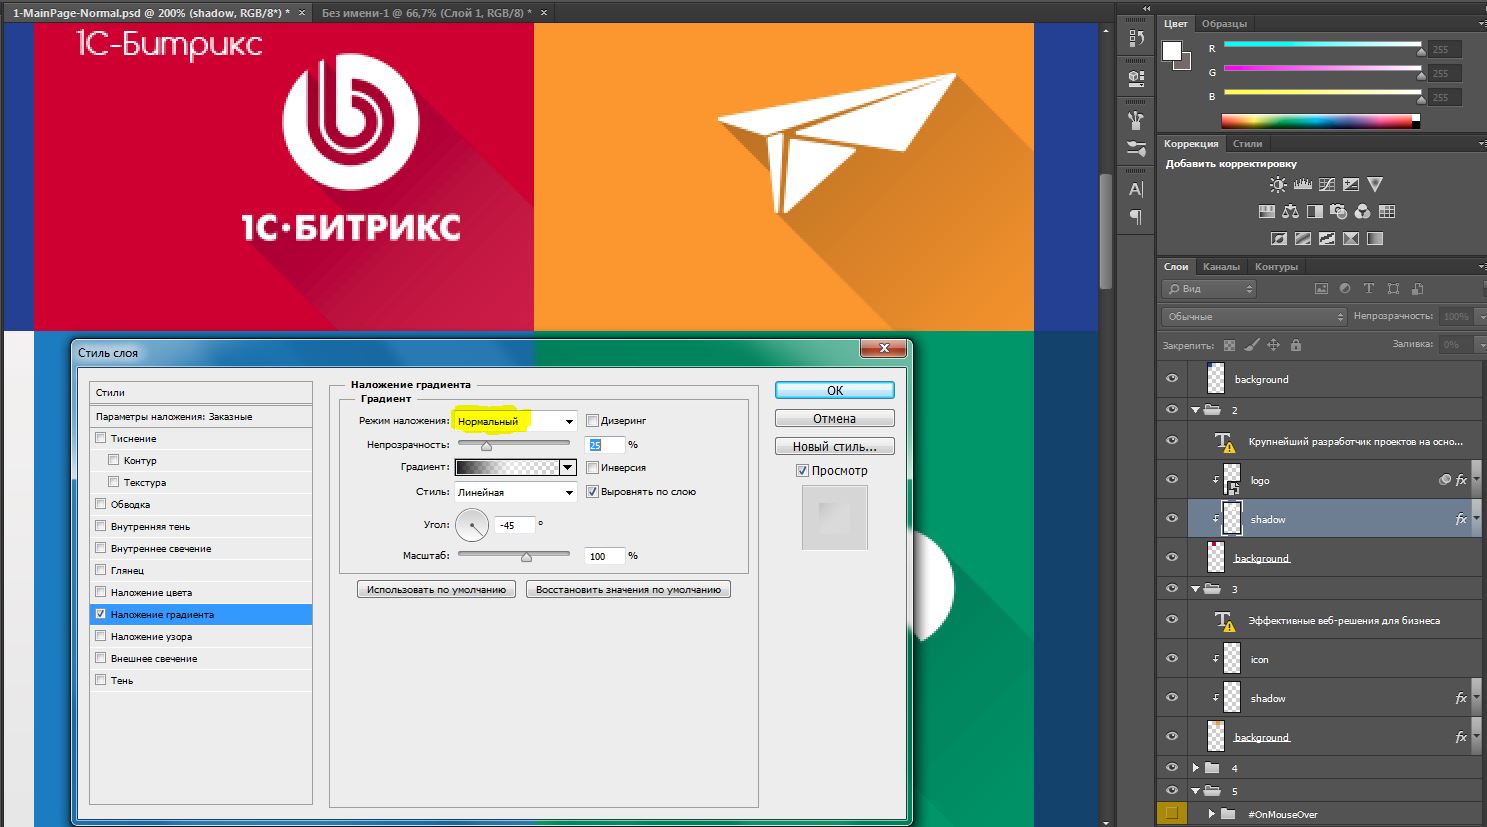Open the Стиль Линейная dropdown

point(515,492)
